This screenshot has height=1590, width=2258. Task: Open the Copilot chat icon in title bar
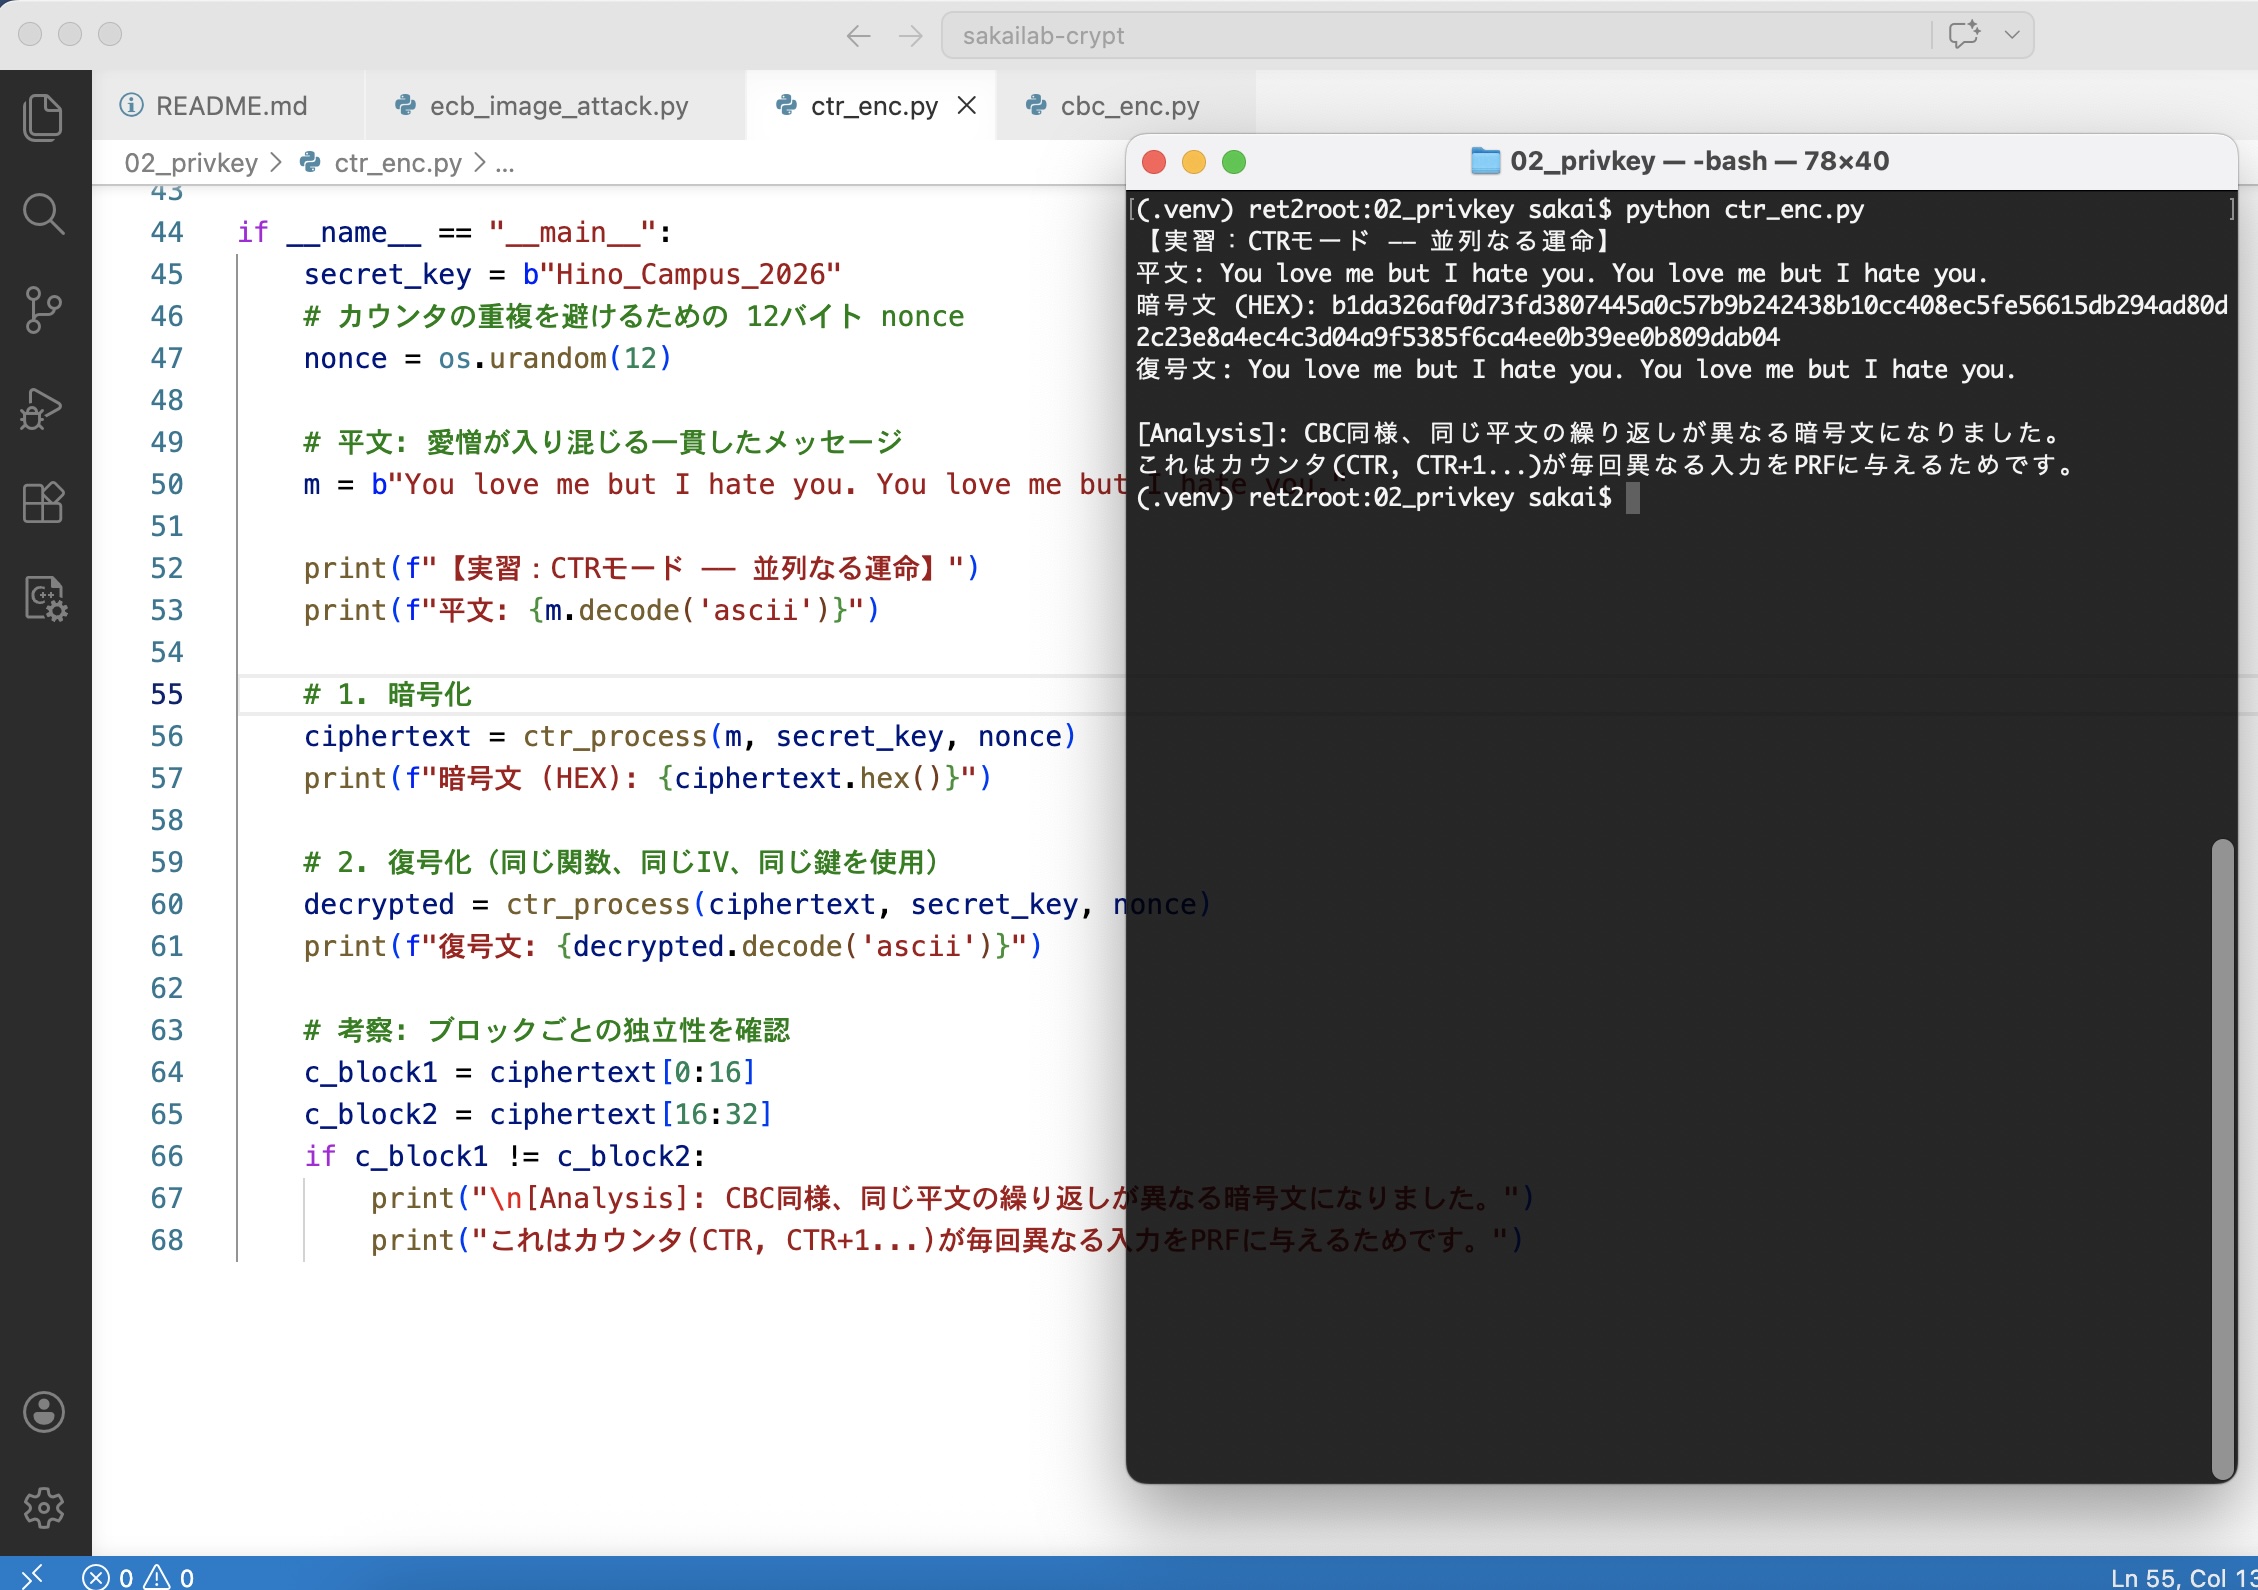(1964, 35)
